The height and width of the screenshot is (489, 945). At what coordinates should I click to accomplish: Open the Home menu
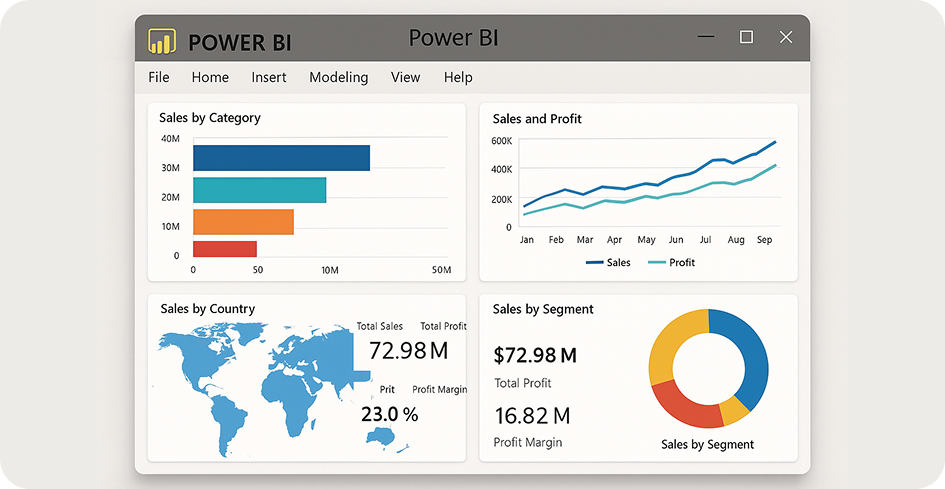point(210,77)
